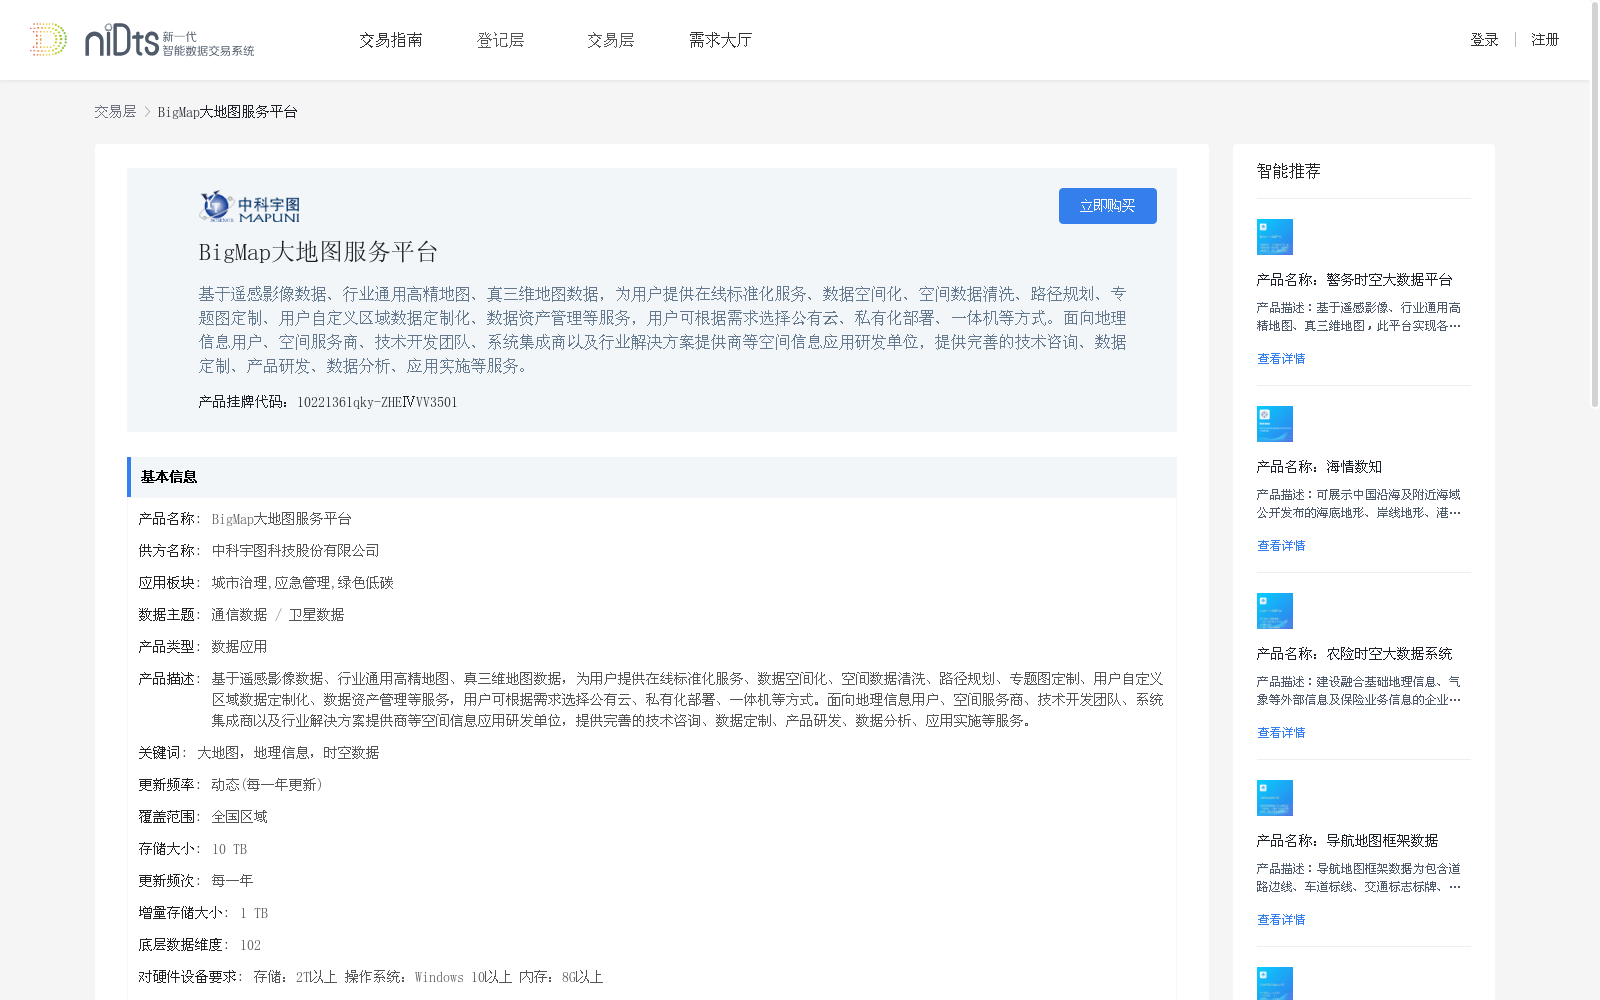Click the hardware requirements text

coord(428,977)
